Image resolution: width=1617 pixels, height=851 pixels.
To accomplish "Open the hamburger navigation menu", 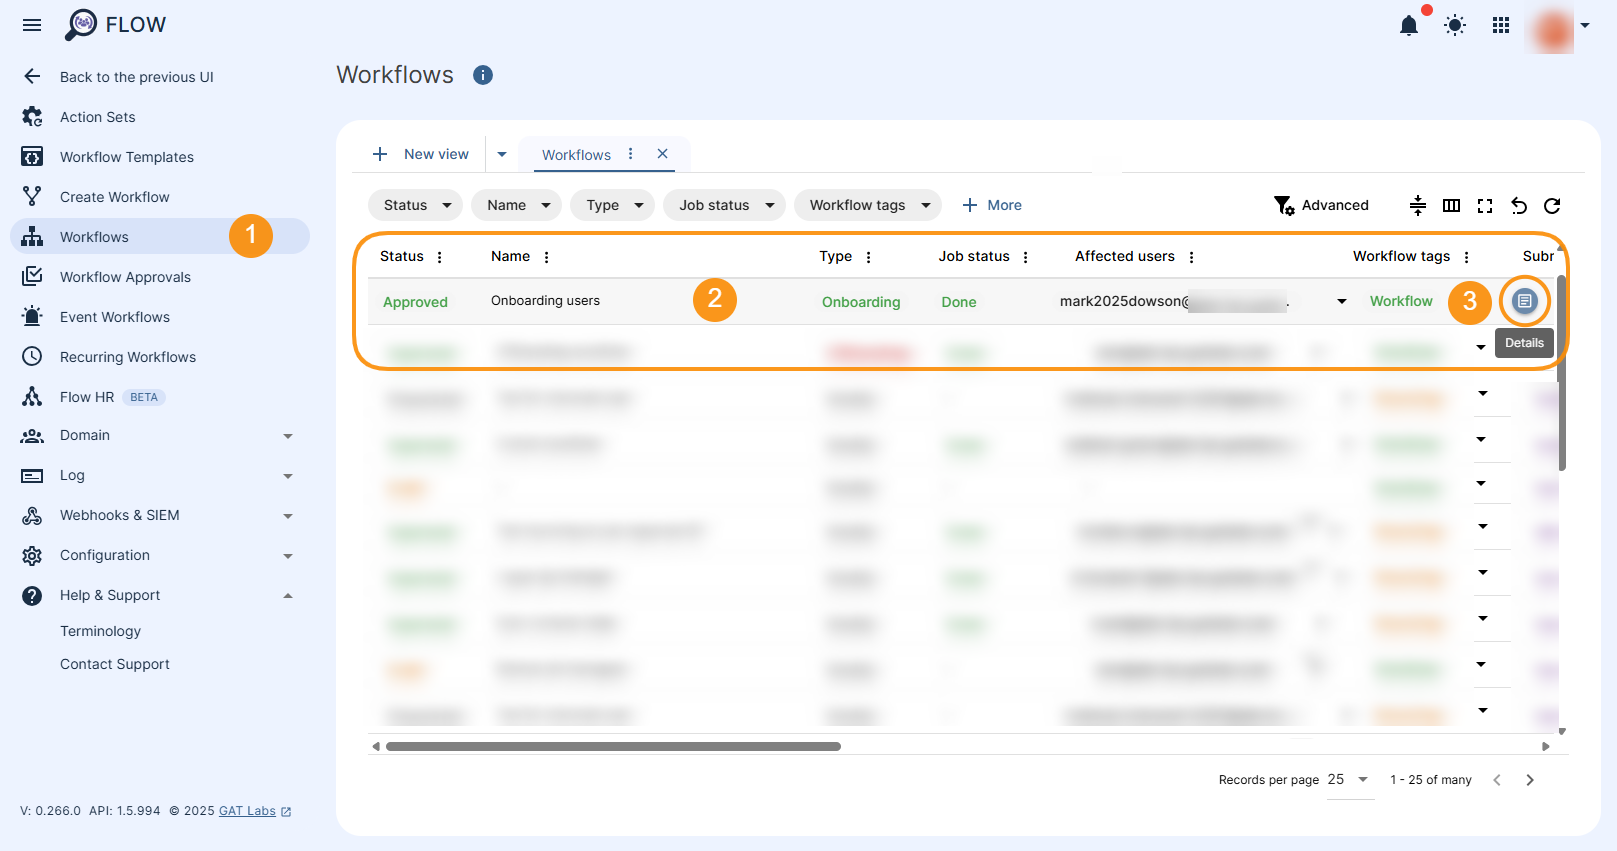I will tap(32, 25).
